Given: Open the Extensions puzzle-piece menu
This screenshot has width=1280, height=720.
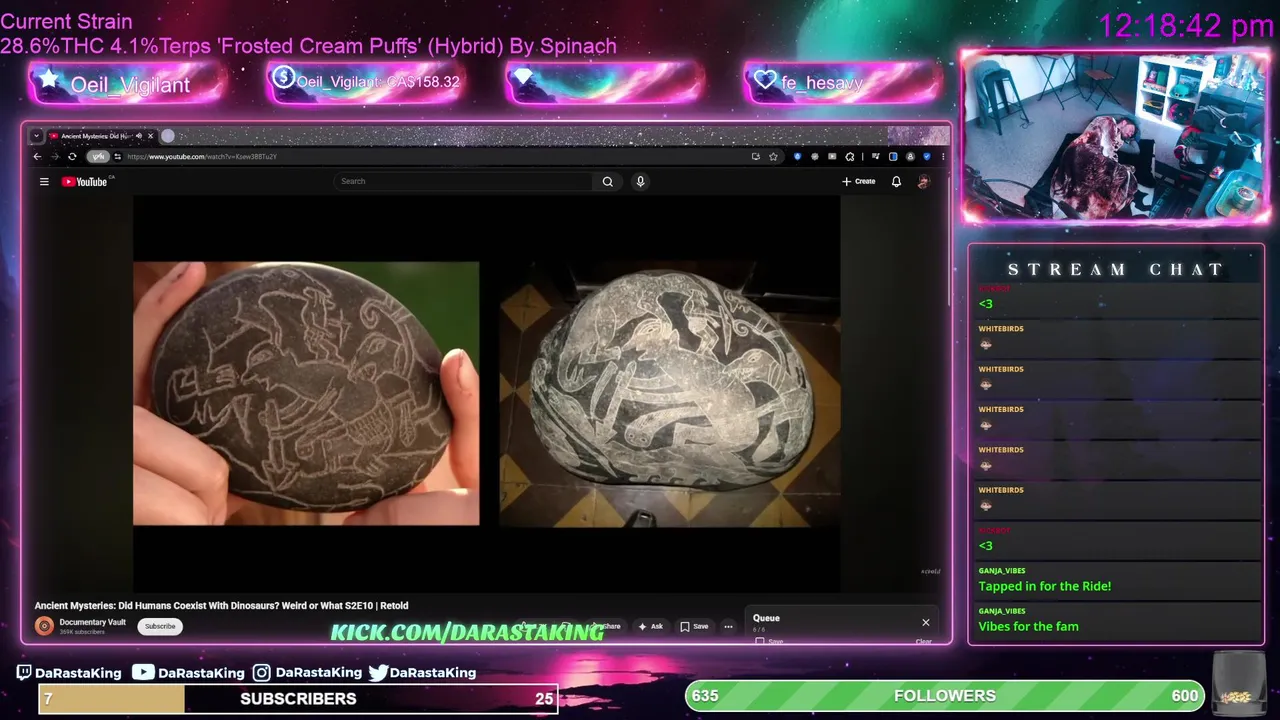Looking at the screenshot, I should pos(850,156).
